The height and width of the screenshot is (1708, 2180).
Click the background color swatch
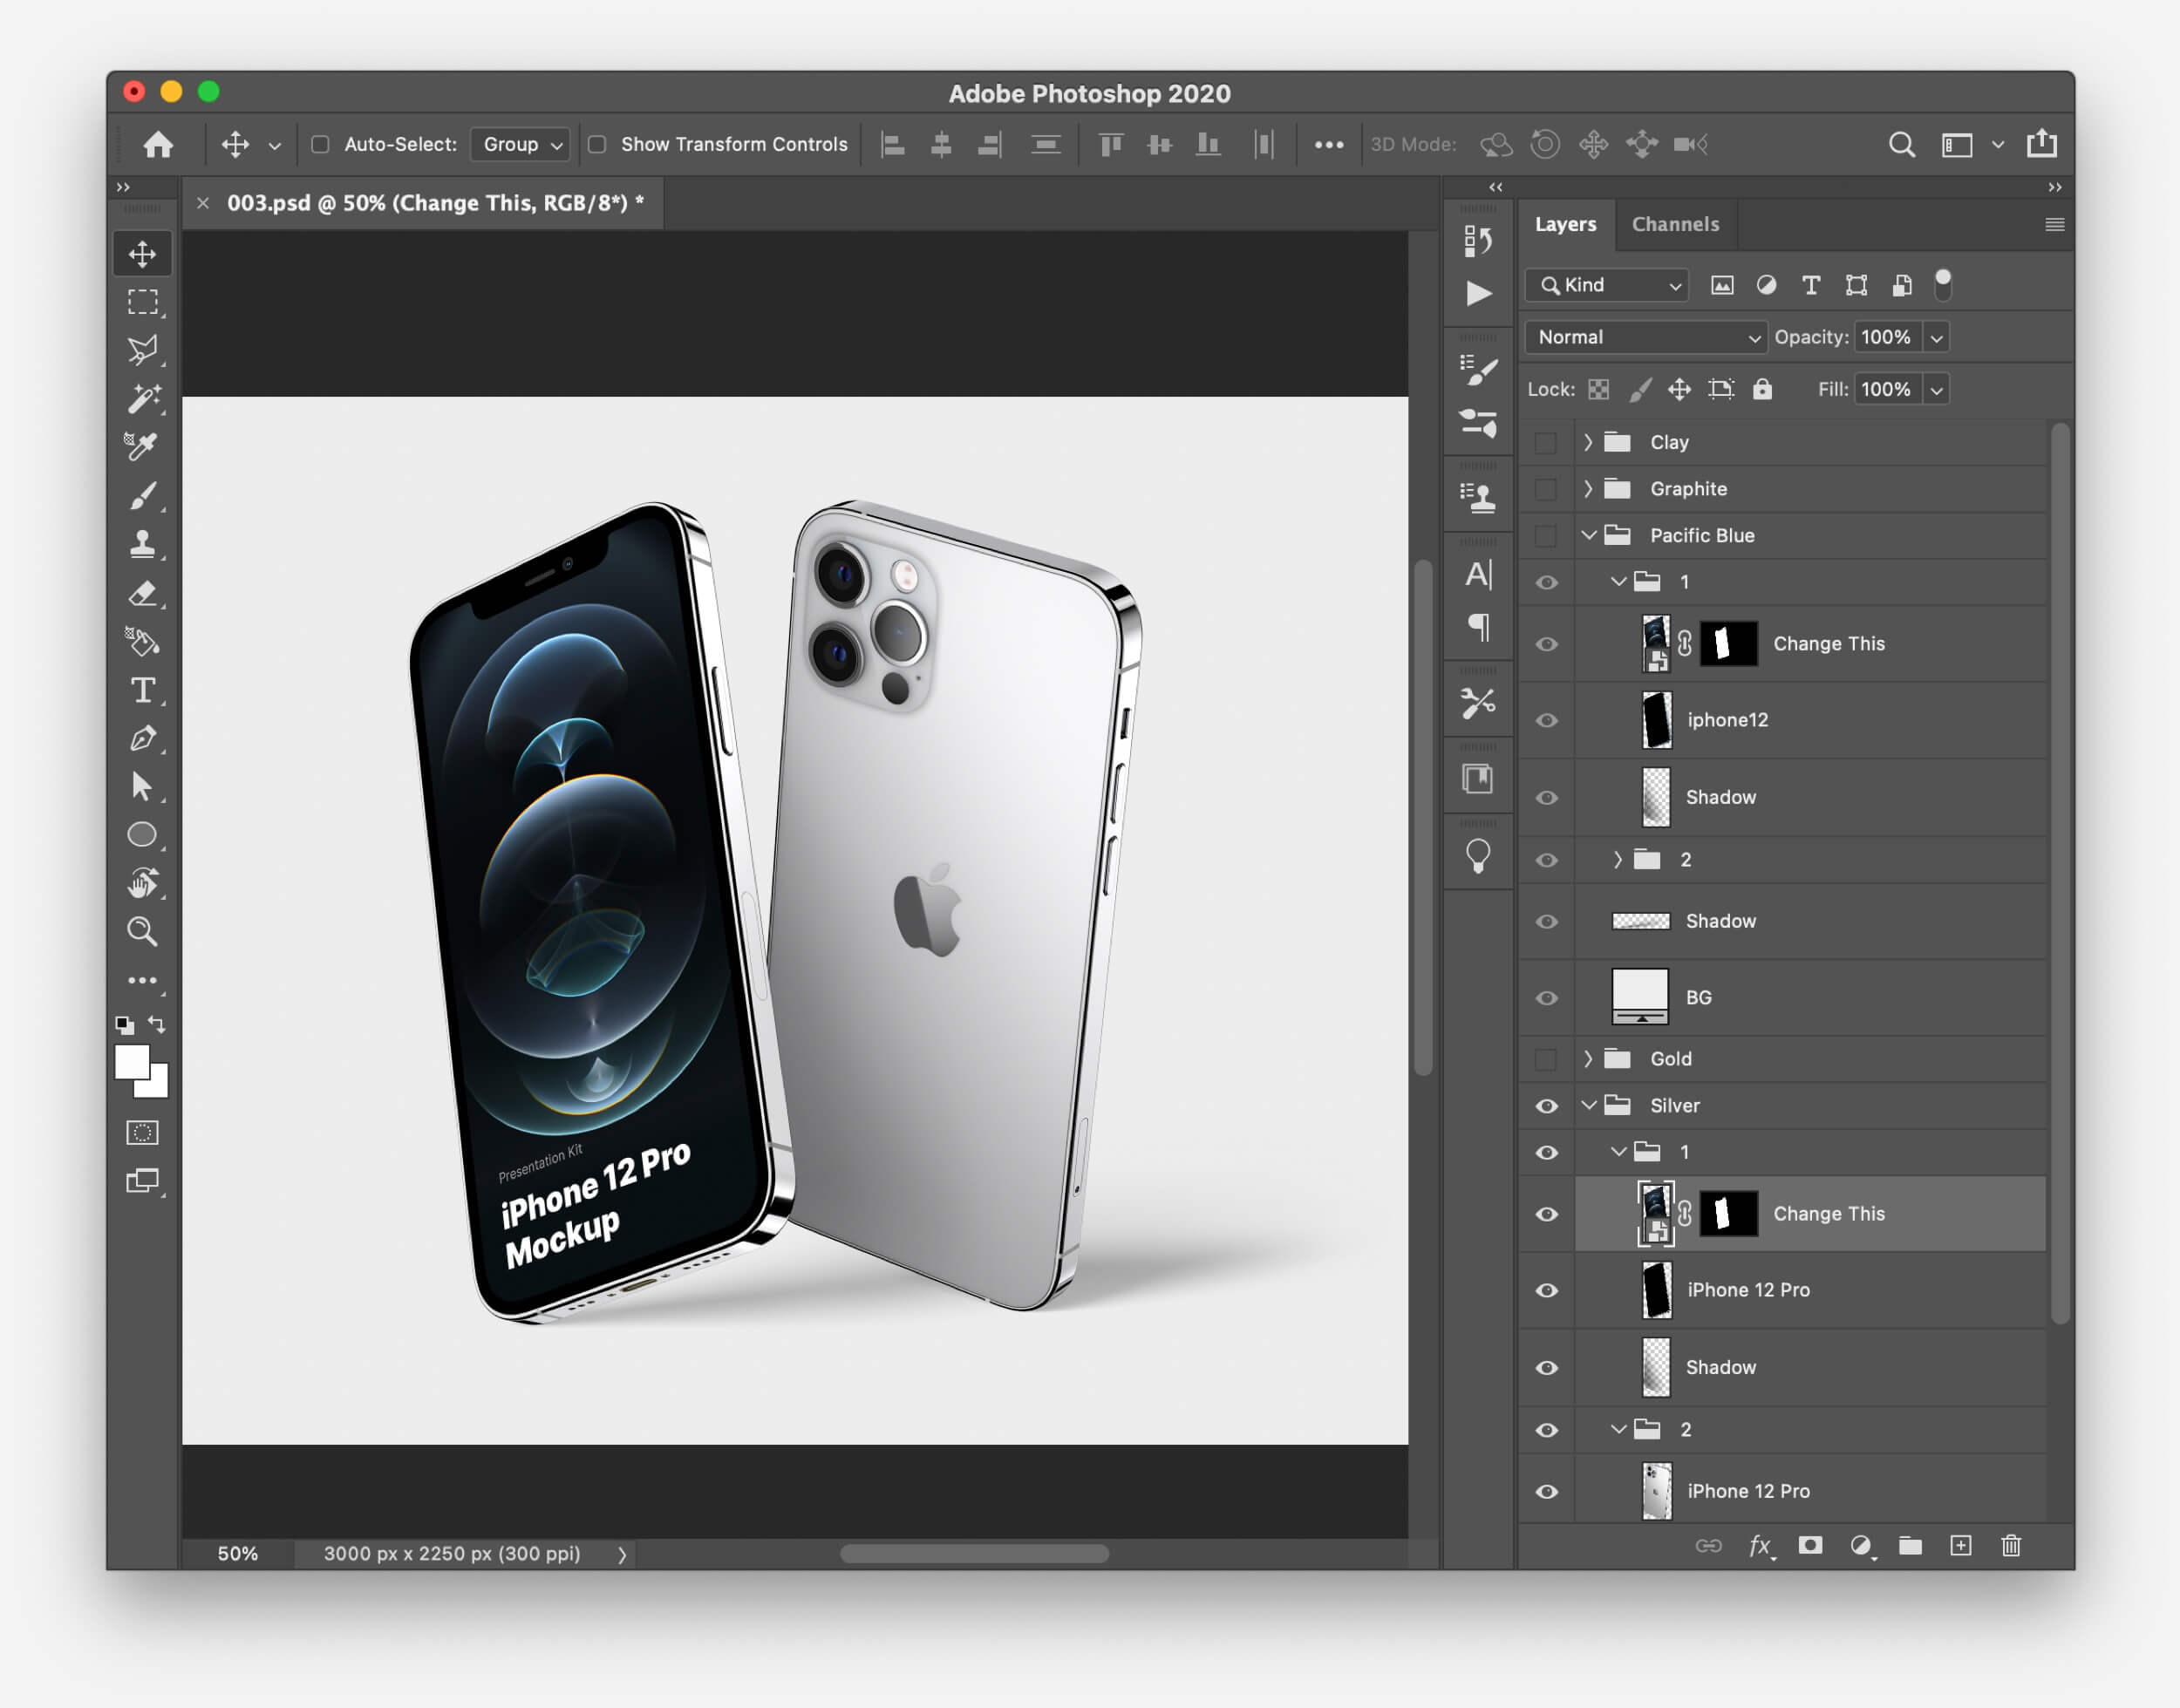(x=158, y=1087)
